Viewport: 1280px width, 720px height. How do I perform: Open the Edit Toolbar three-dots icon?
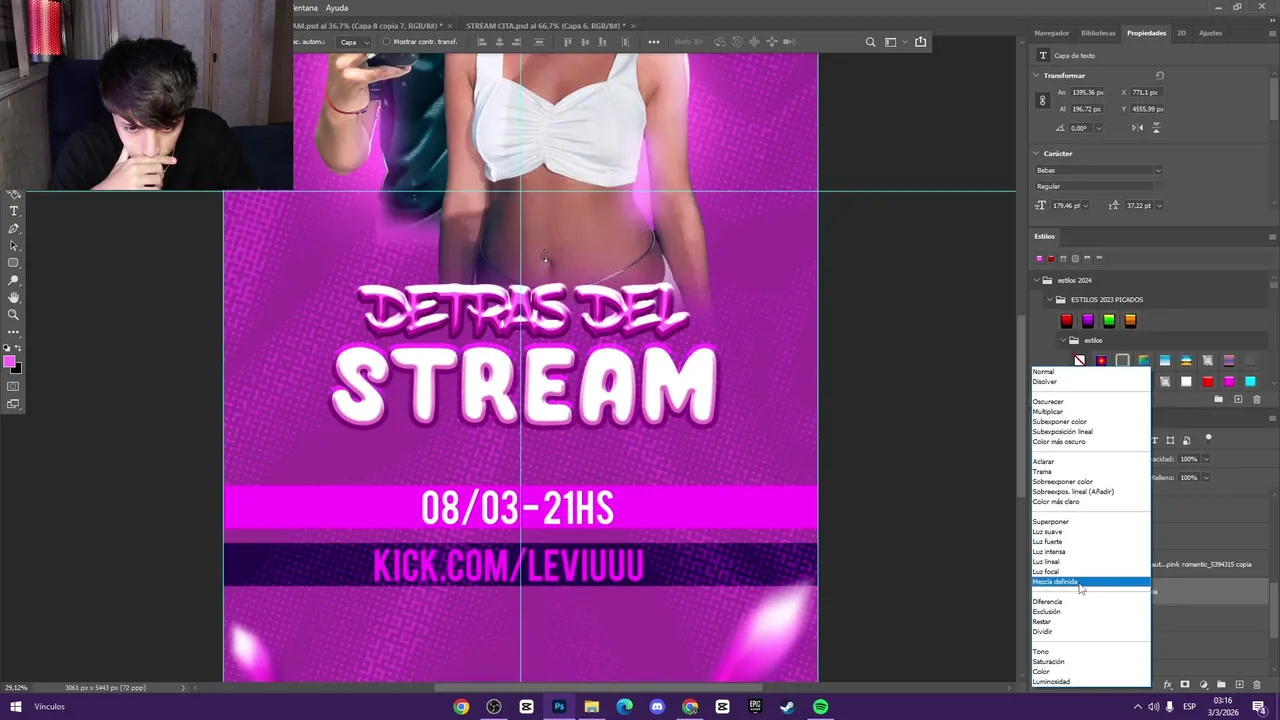coord(14,331)
